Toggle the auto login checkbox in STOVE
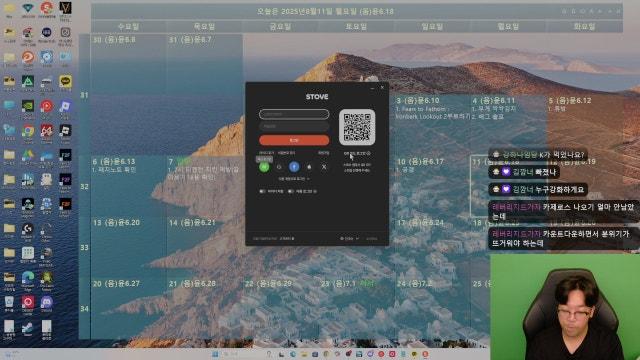 302,191
